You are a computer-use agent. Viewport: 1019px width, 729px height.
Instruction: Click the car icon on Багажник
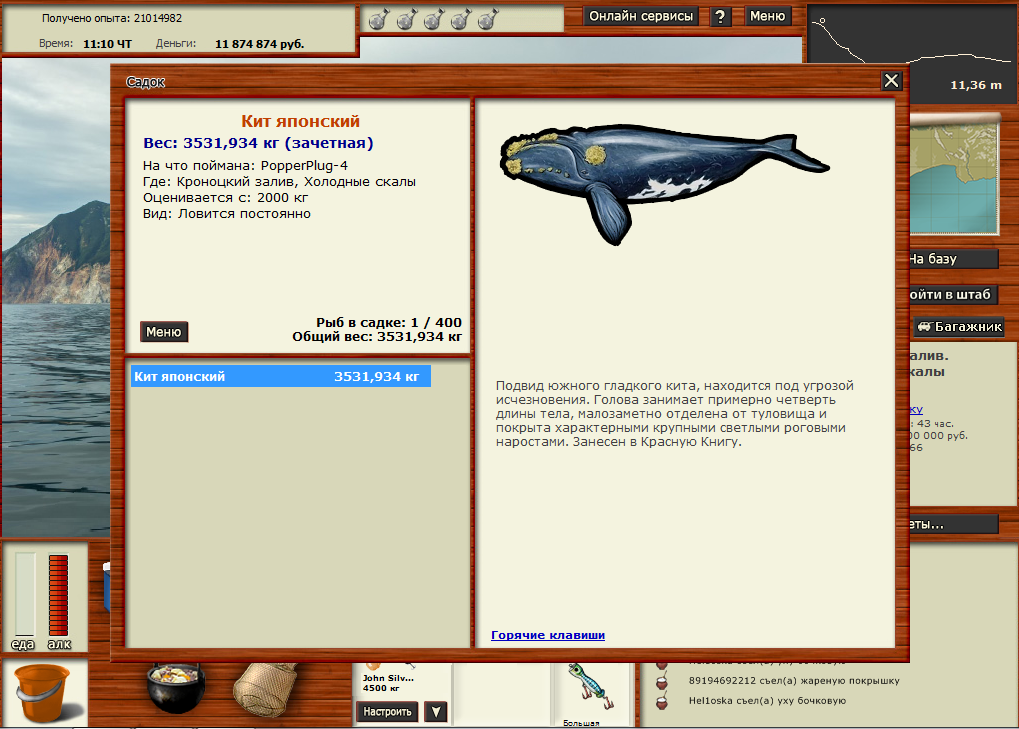(925, 326)
